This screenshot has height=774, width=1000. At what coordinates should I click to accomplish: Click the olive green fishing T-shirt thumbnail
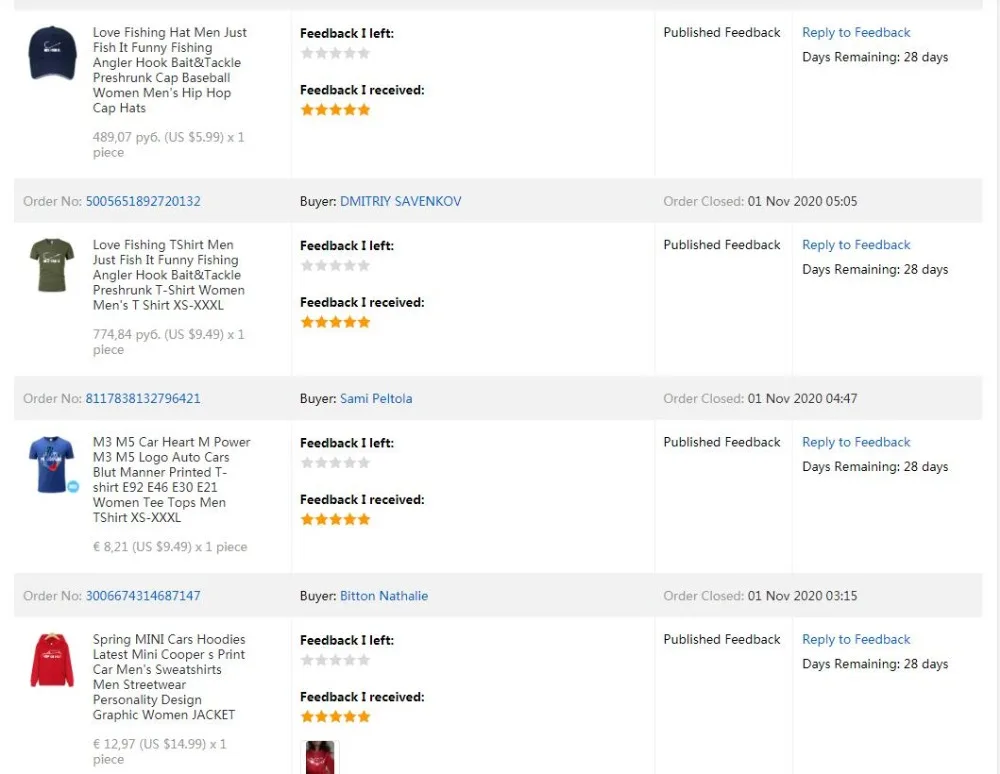(52, 265)
